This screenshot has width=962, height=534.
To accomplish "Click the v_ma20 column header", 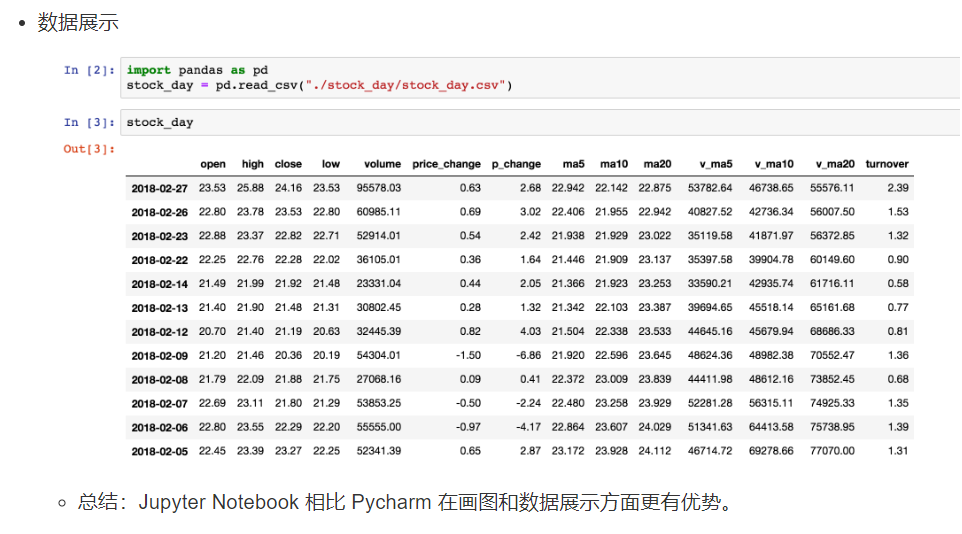I will click(835, 164).
